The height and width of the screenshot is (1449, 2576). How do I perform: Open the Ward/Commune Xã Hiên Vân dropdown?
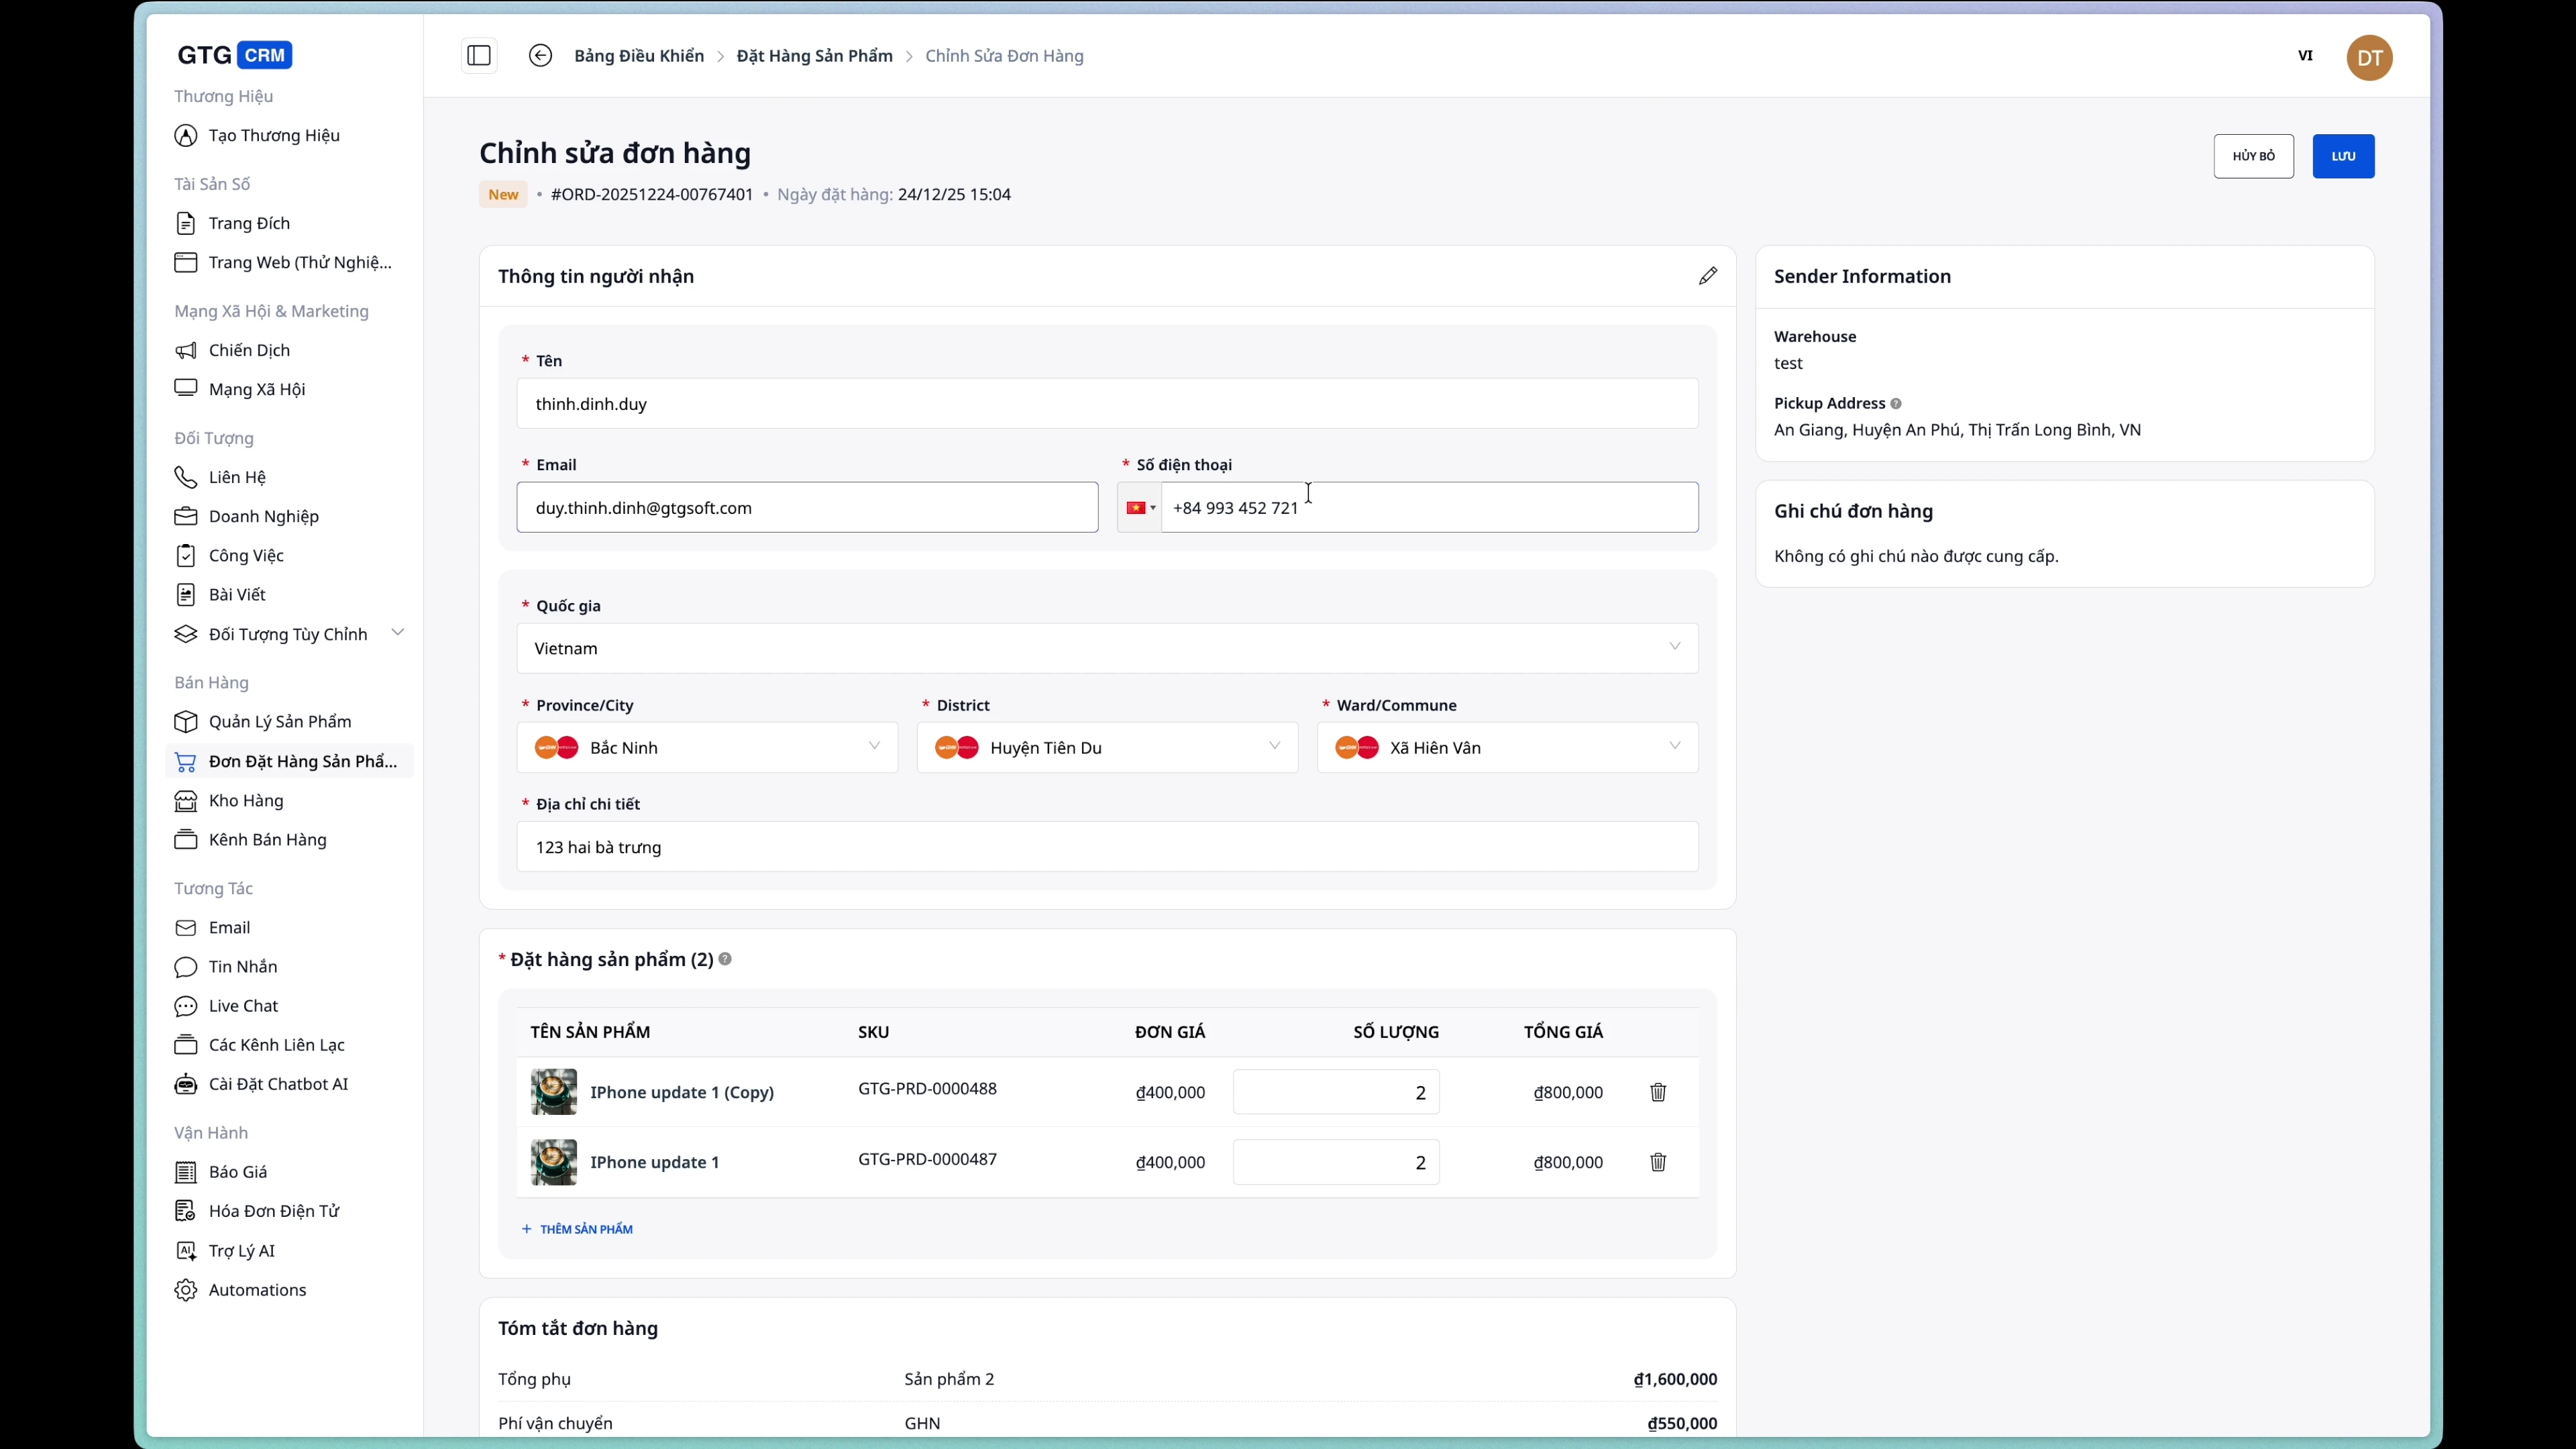click(1507, 747)
